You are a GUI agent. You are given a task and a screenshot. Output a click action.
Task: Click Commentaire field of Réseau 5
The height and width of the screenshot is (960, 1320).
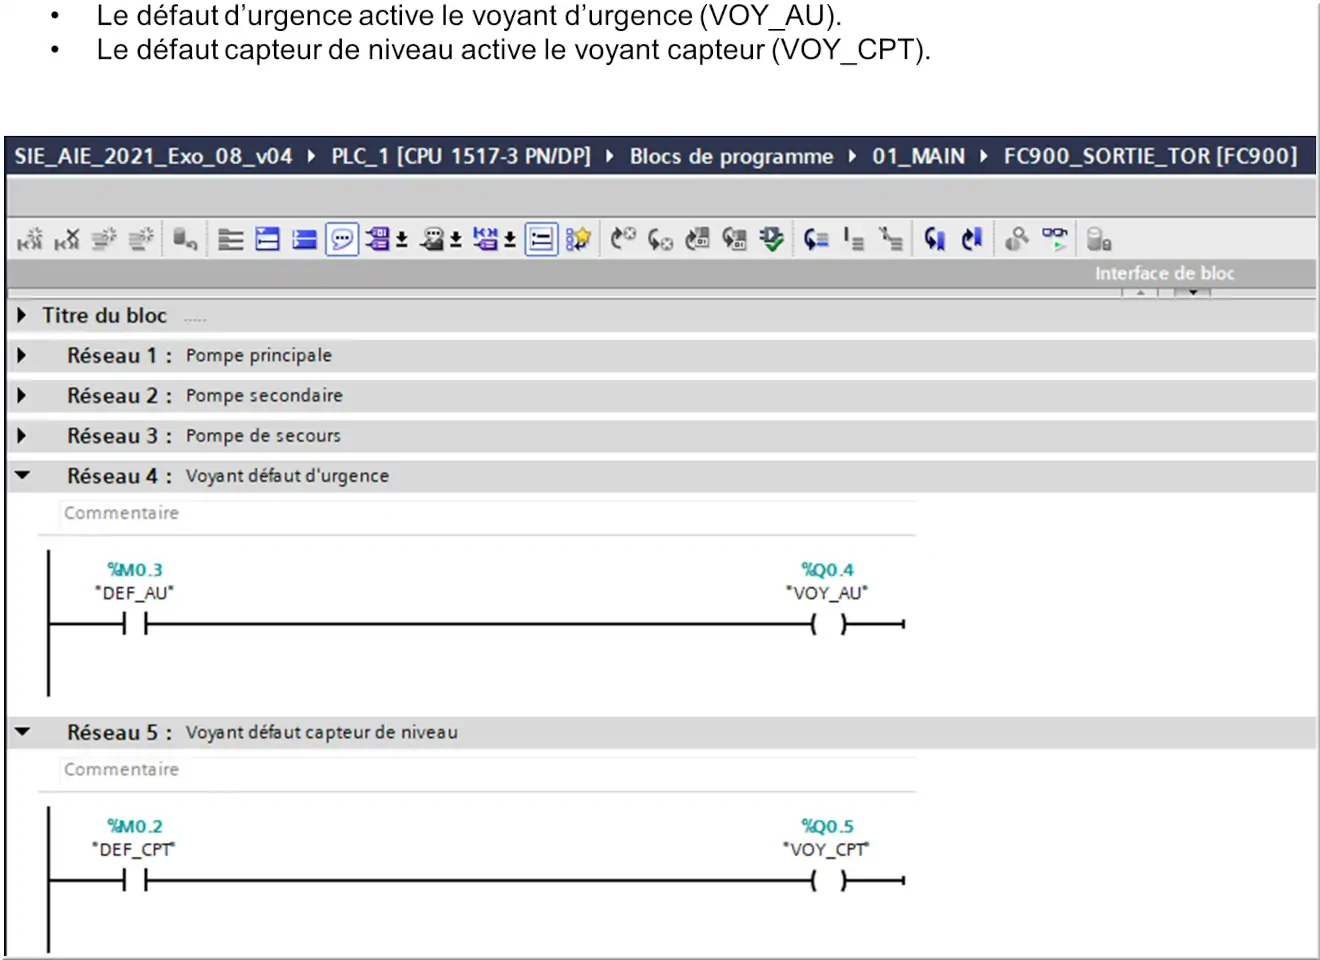[x=488, y=769]
